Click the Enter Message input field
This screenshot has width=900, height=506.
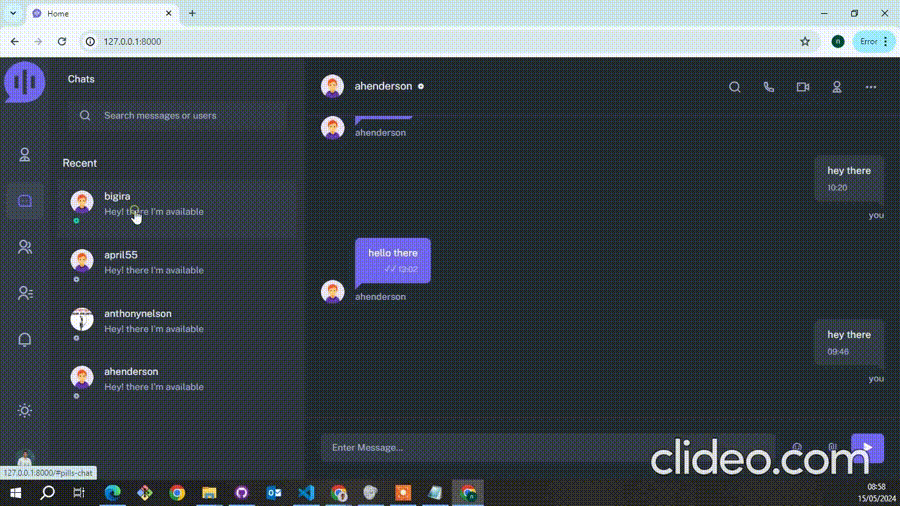[545, 448]
